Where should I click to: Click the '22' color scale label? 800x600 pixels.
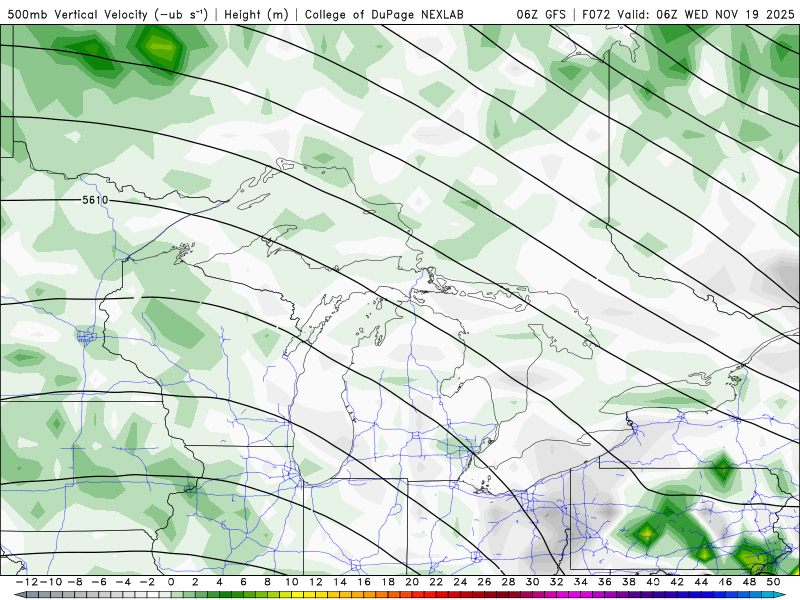click(x=436, y=582)
